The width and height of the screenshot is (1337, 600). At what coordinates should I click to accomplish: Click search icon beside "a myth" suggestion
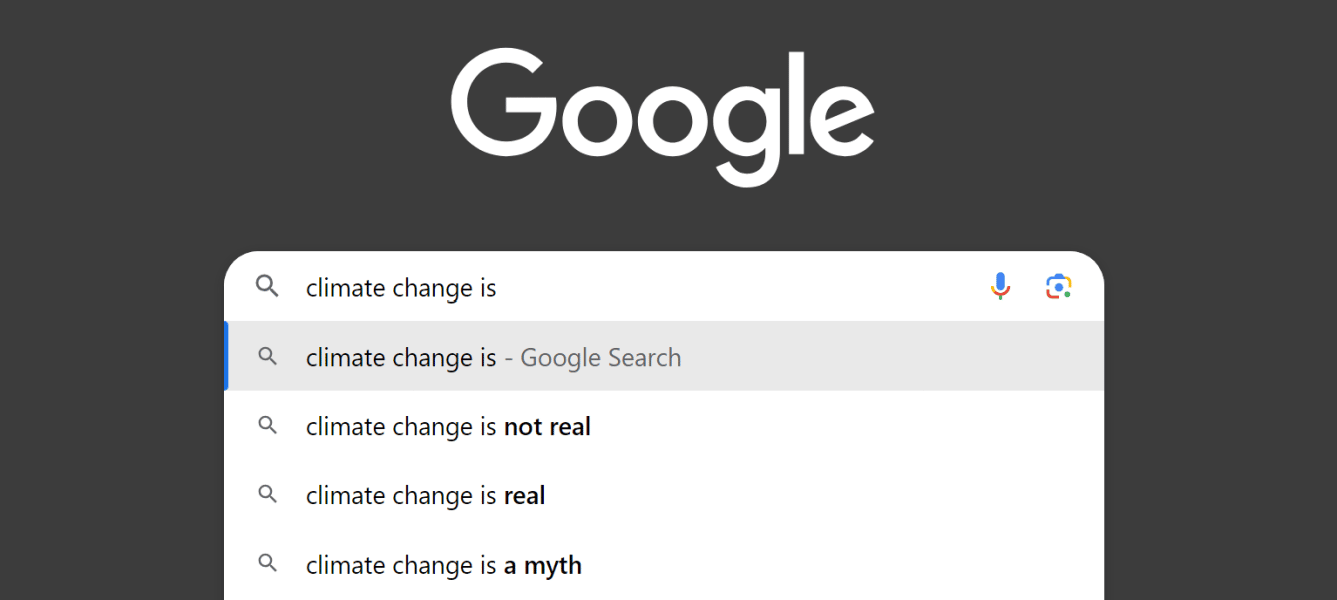pyautogui.click(x=267, y=564)
